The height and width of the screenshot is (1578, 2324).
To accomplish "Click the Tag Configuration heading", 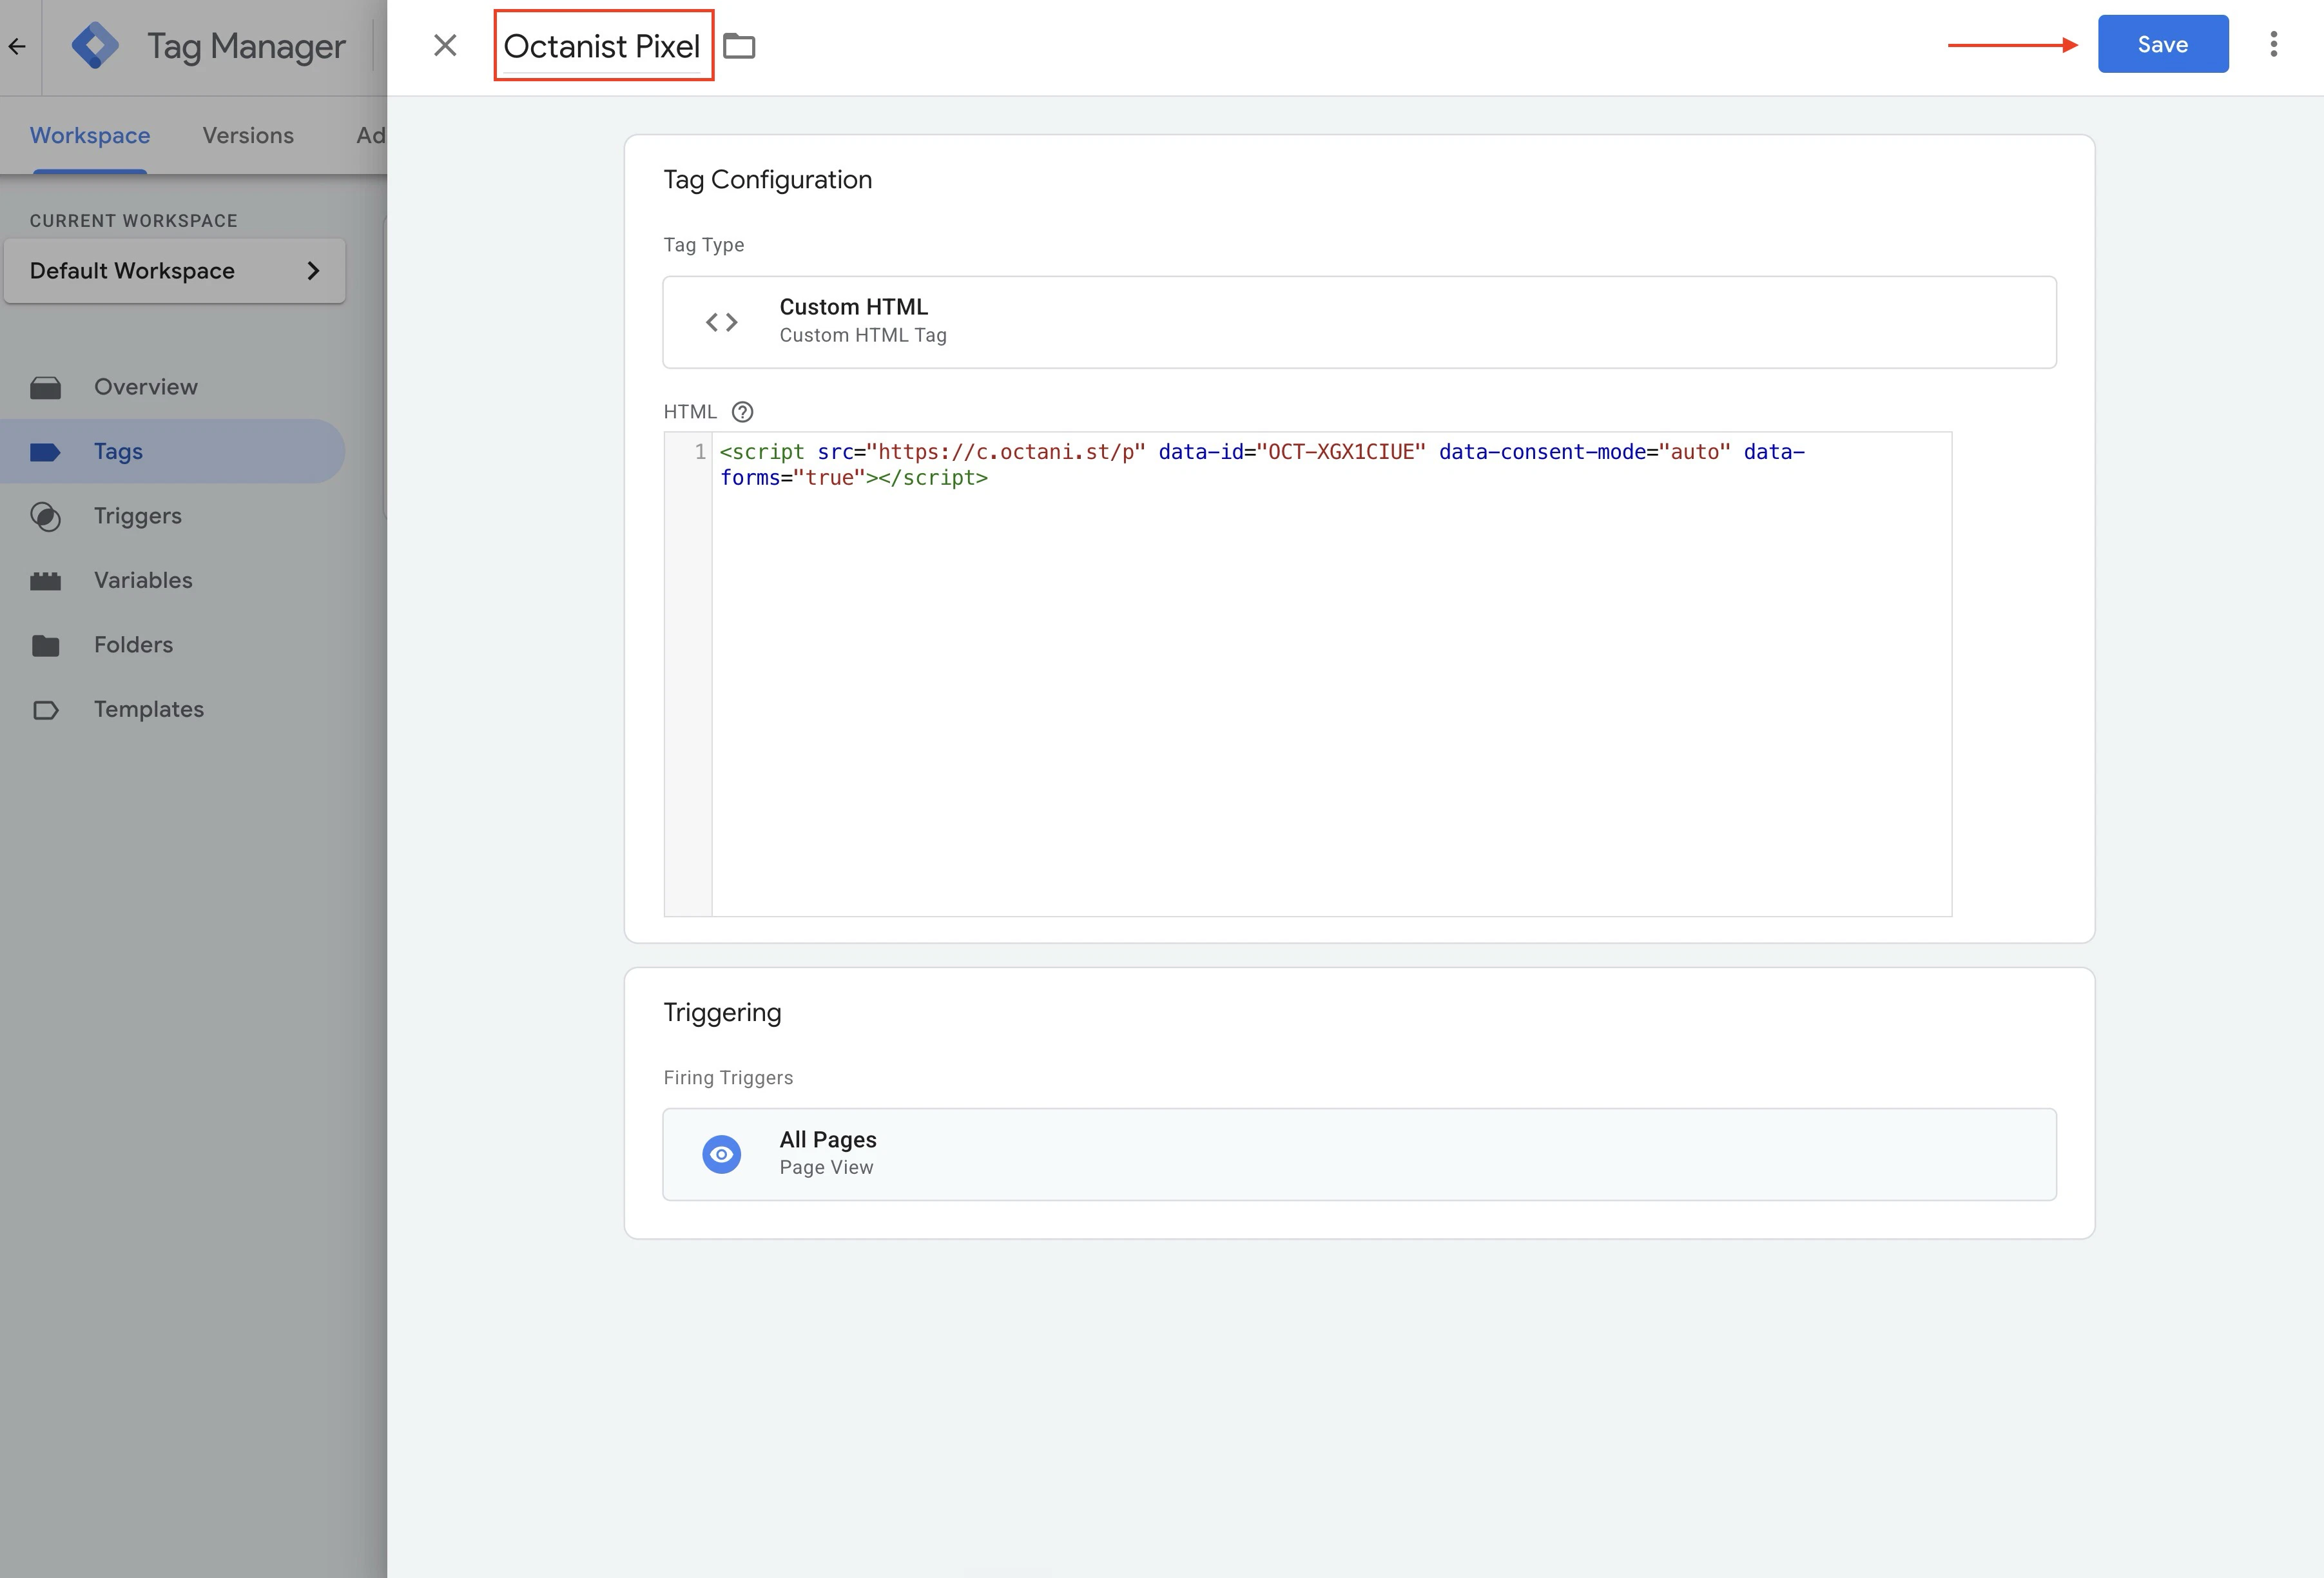I will pyautogui.click(x=767, y=180).
